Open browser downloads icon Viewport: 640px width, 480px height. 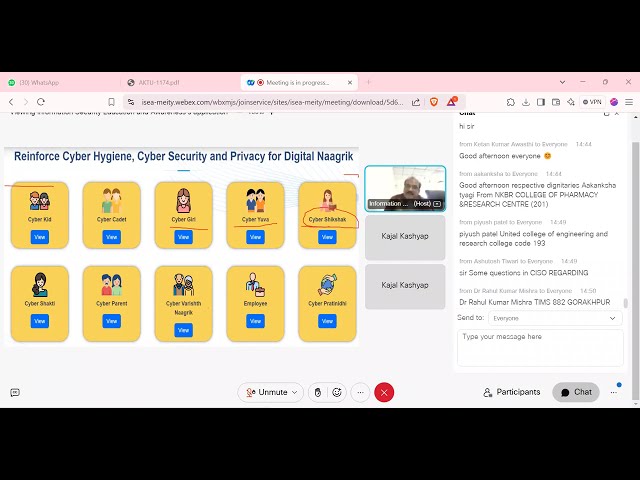click(526, 102)
